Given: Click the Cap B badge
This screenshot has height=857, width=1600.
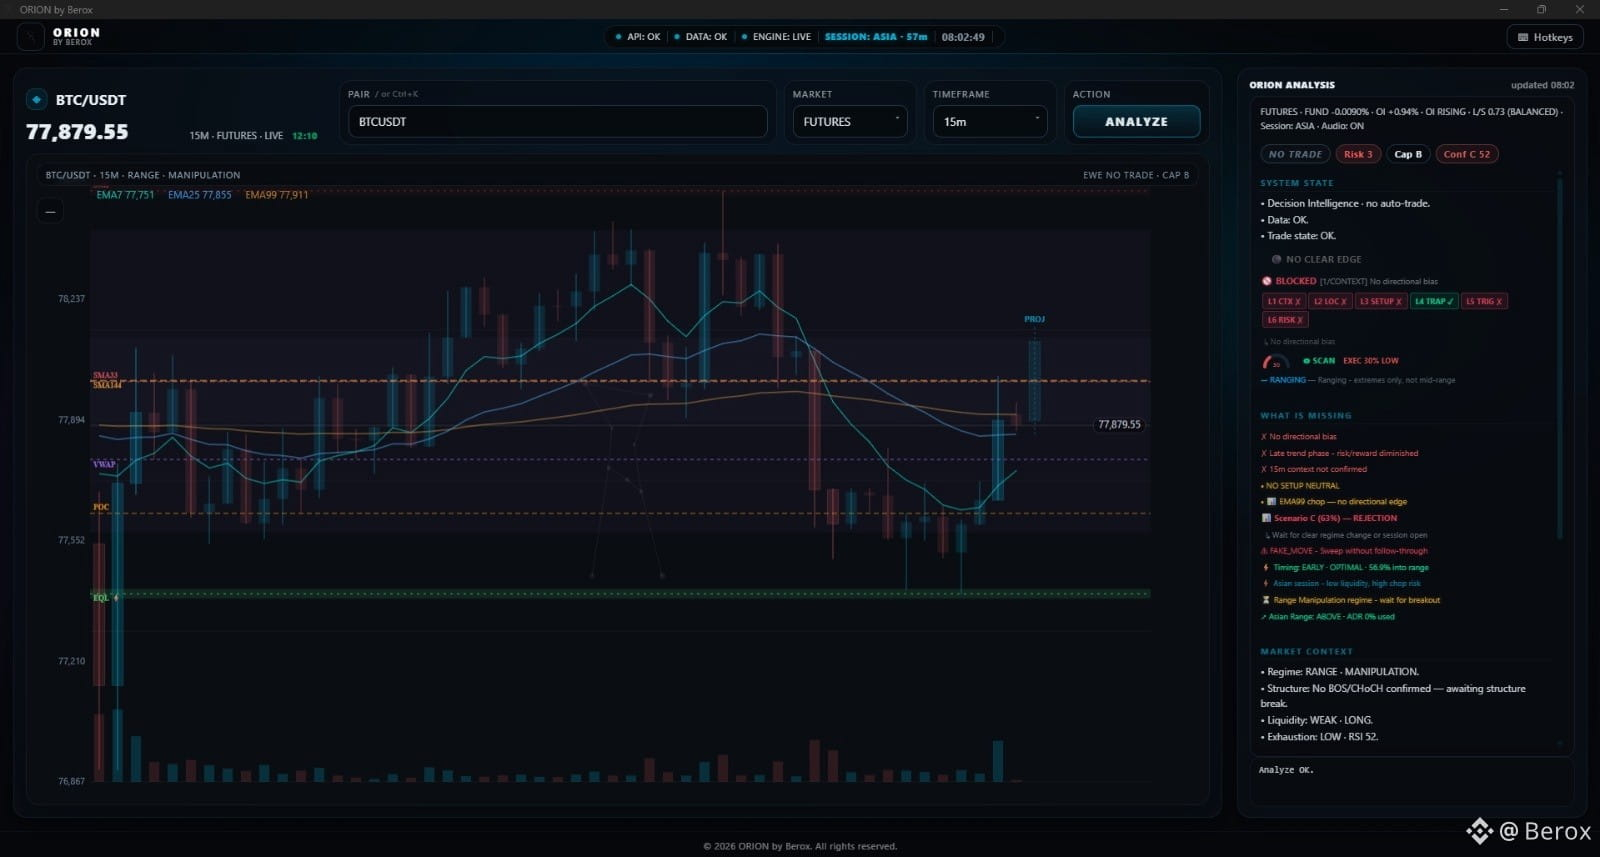Looking at the screenshot, I should click(1408, 154).
